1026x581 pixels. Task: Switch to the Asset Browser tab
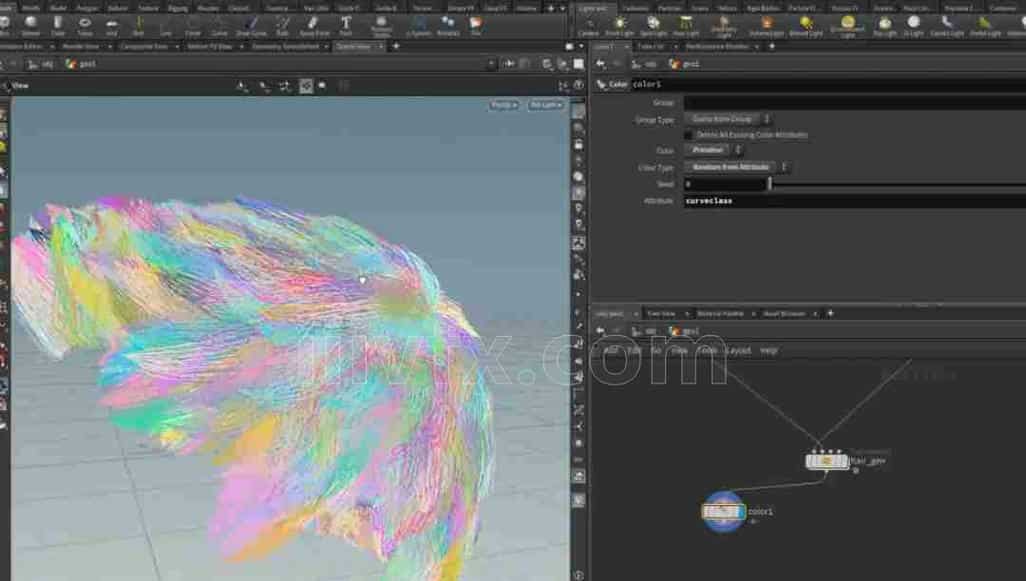pos(784,314)
